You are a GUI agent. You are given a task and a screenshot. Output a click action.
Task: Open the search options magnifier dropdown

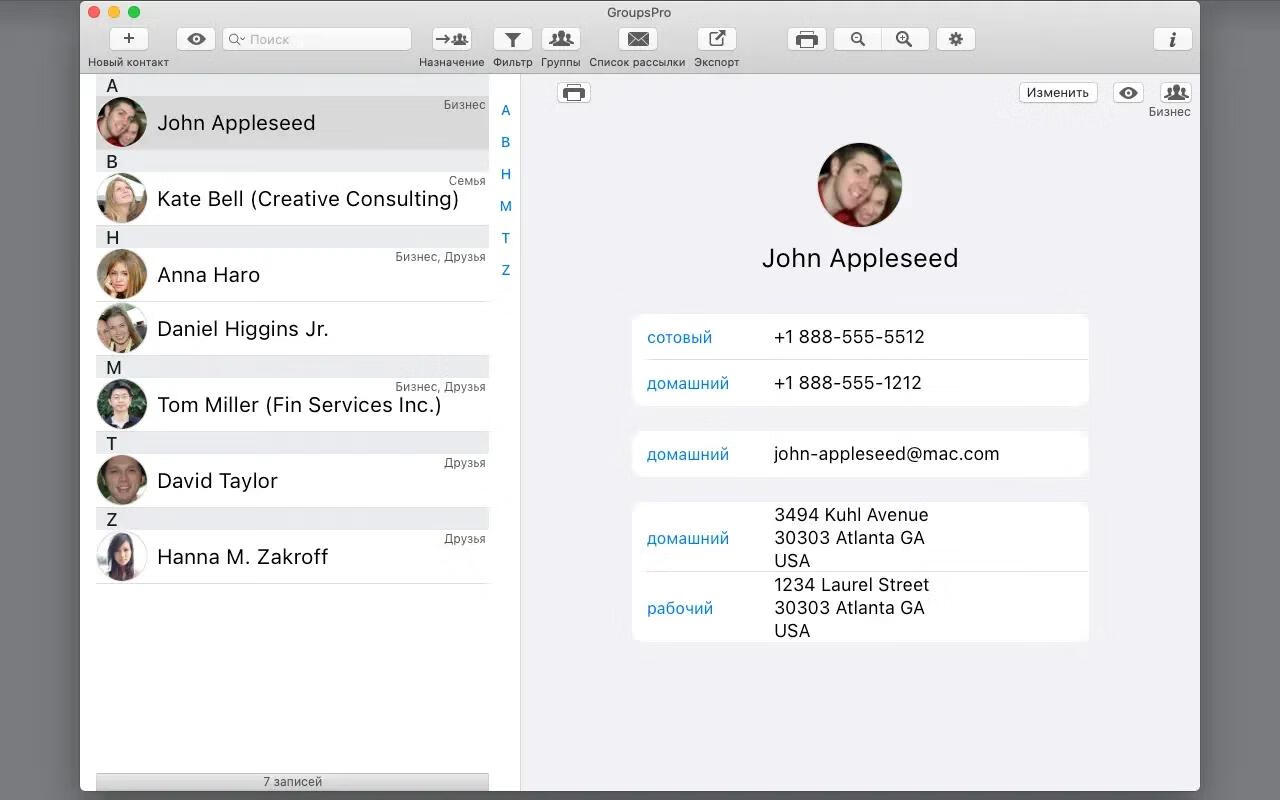(x=237, y=39)
